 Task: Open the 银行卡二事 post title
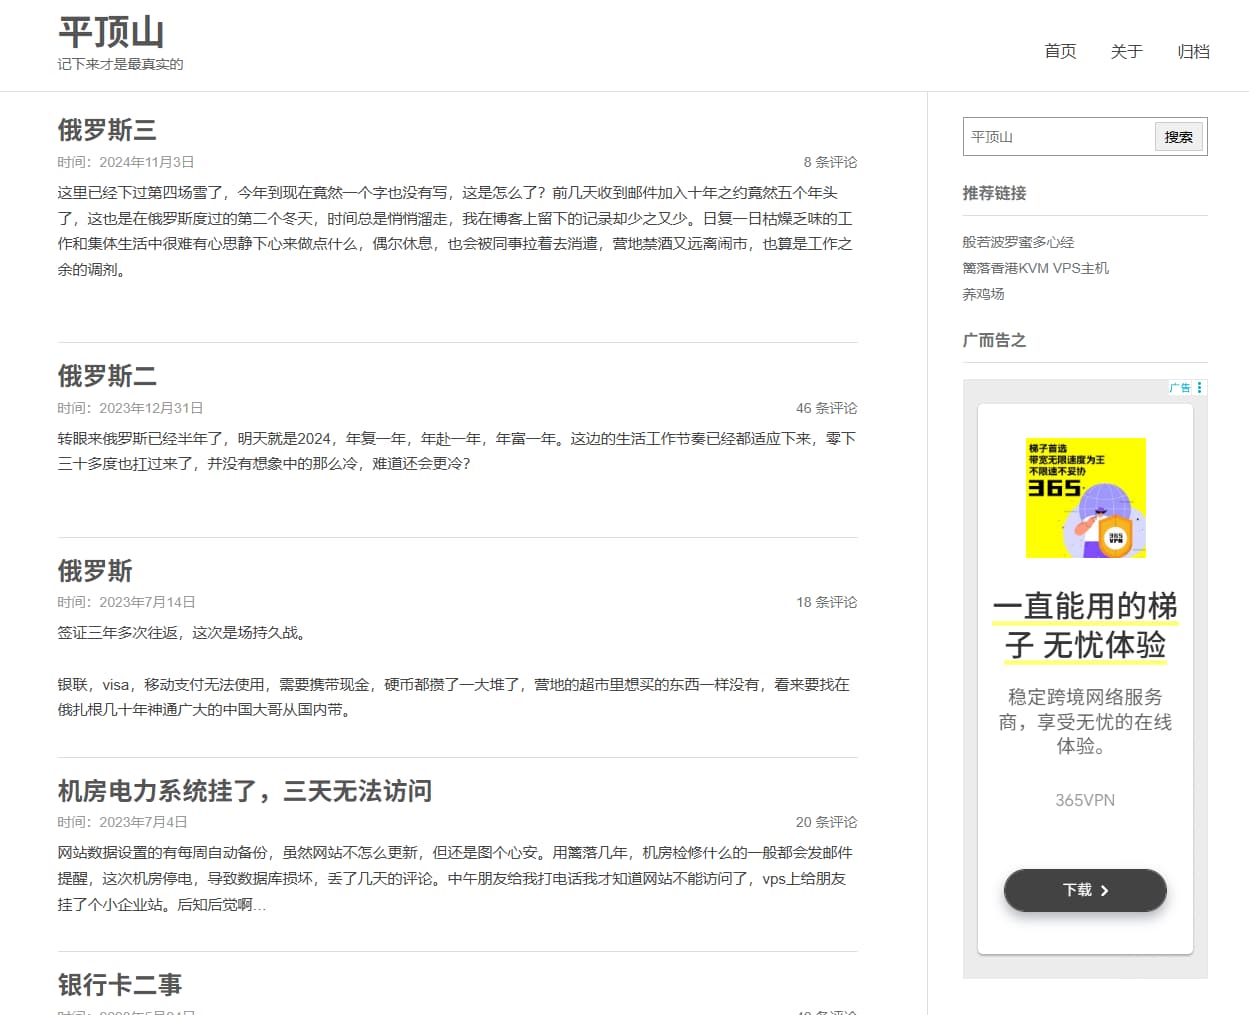pyautogui.click(x=120, y=985)
